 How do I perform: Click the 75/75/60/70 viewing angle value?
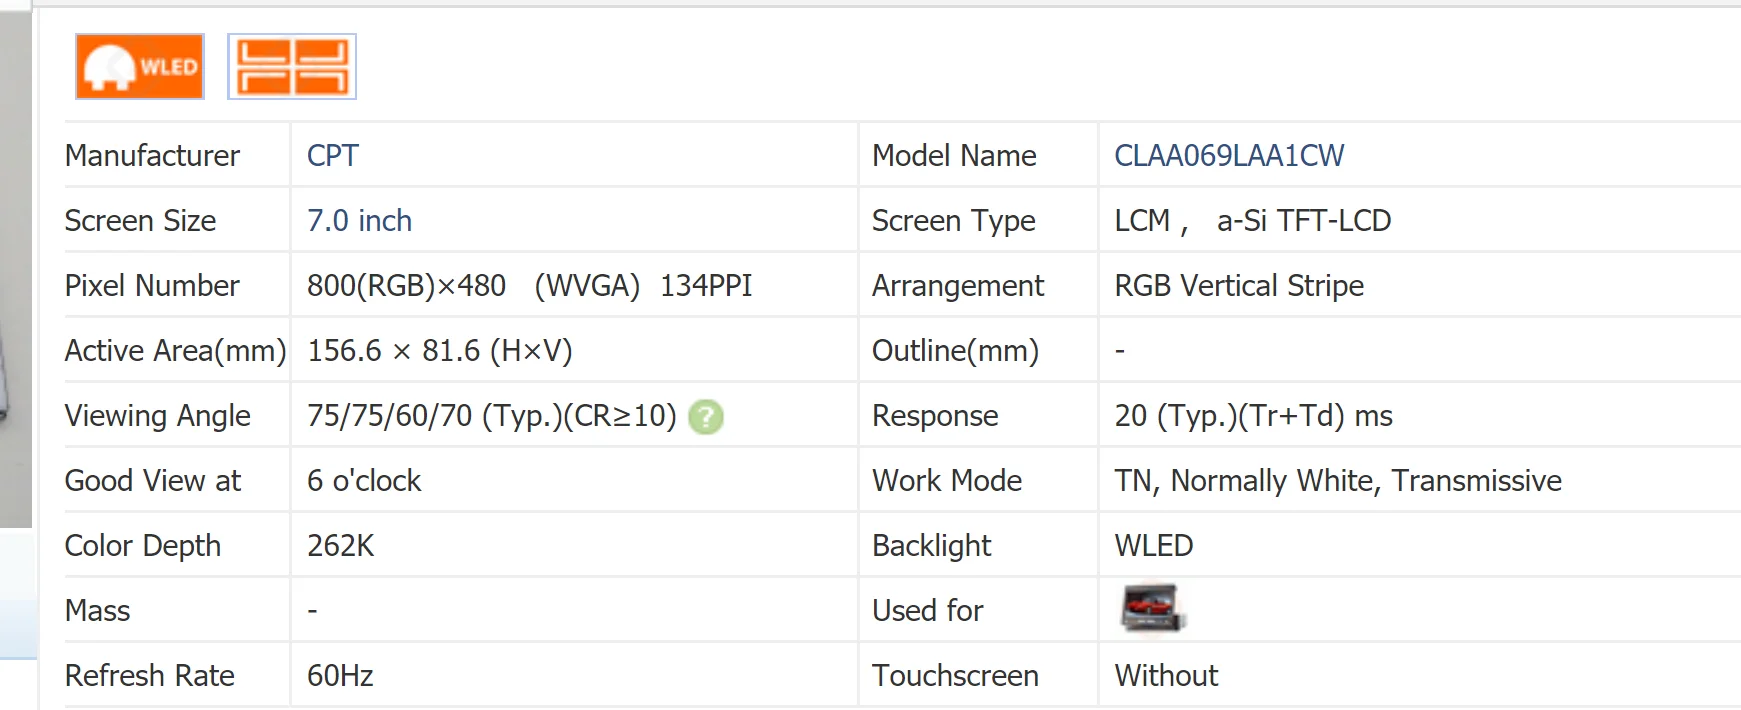point(491,416)
